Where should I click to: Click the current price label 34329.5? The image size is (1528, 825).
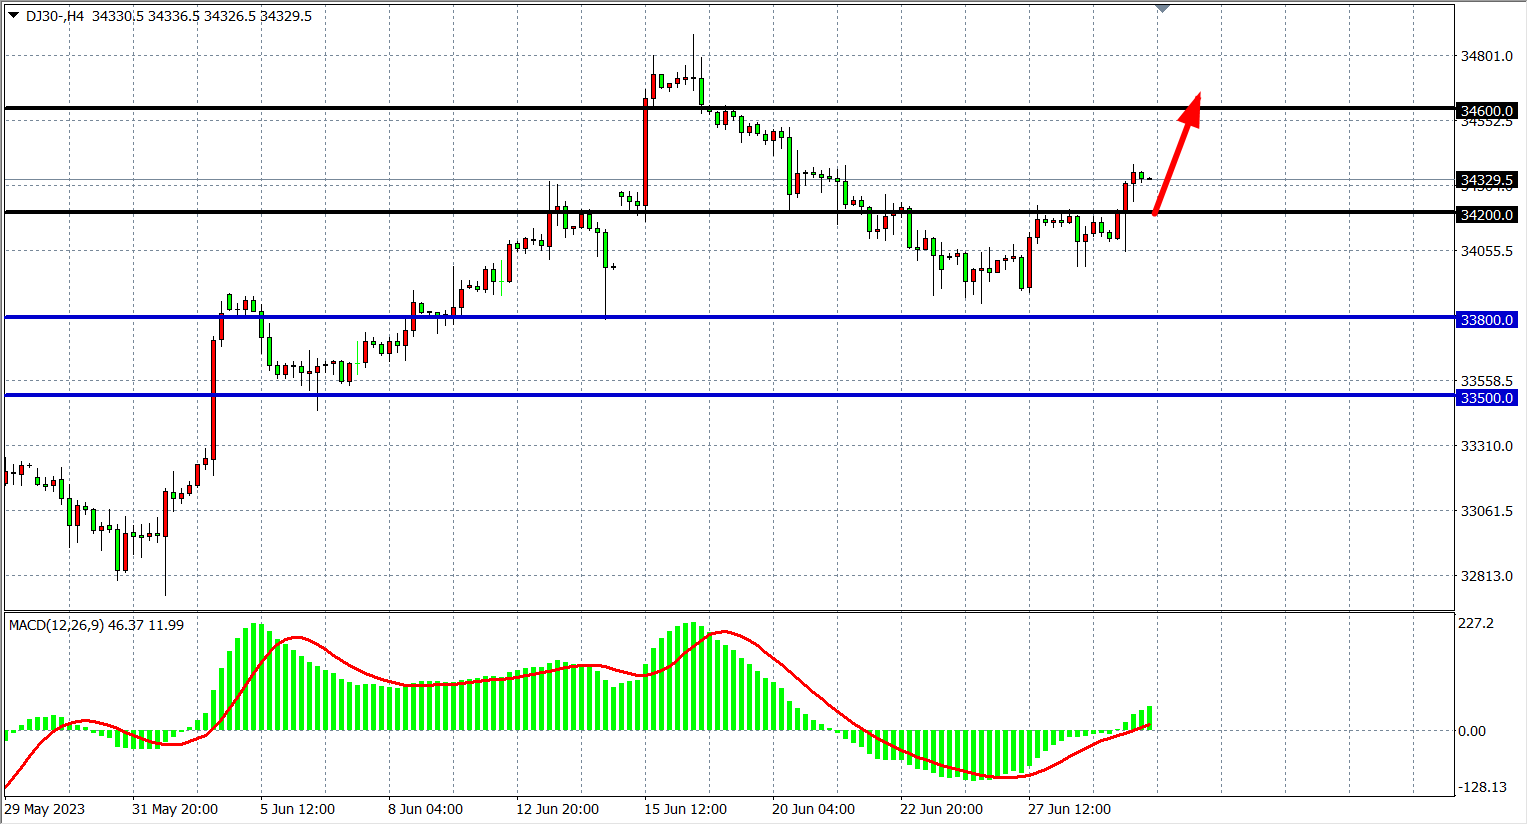click(1487, 181)
